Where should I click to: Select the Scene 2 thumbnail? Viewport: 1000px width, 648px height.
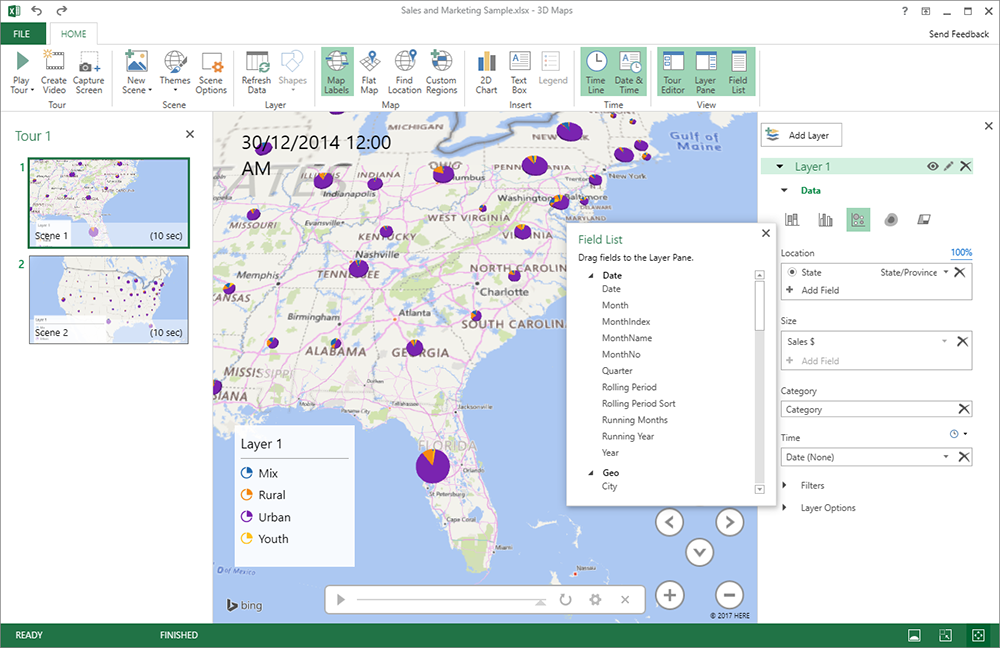[x=108, y=297]
